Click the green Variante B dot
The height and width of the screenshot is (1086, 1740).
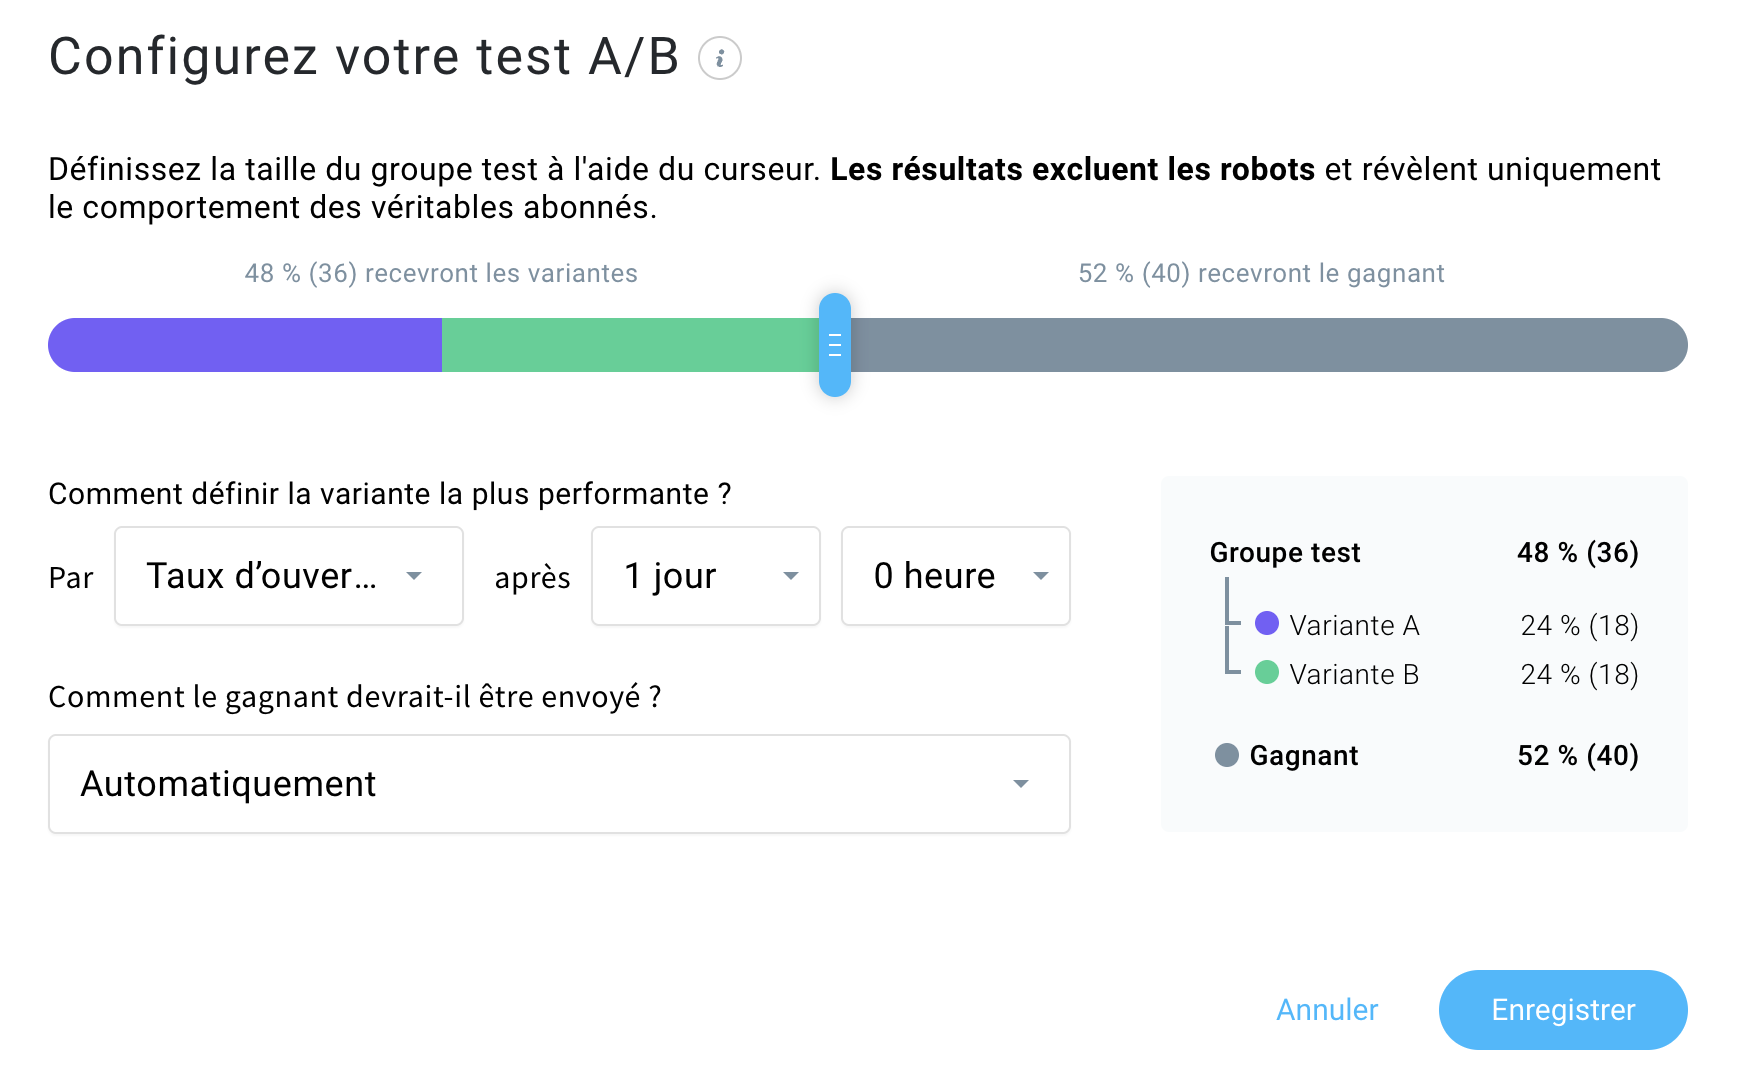[x=1268, y=674]
